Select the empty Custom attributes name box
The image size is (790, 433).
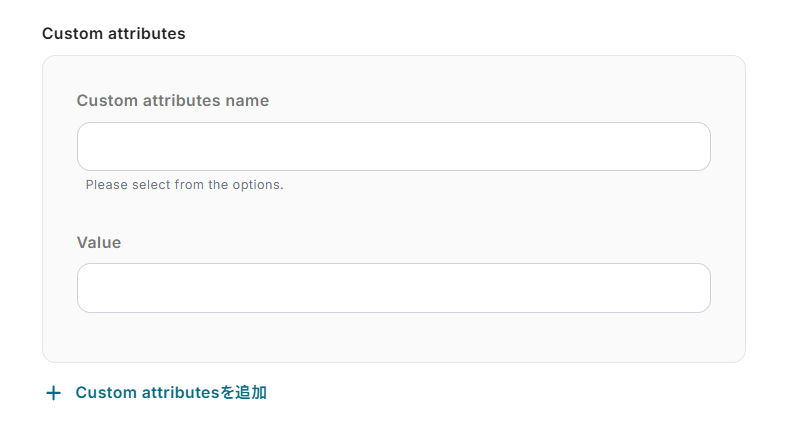393,147
